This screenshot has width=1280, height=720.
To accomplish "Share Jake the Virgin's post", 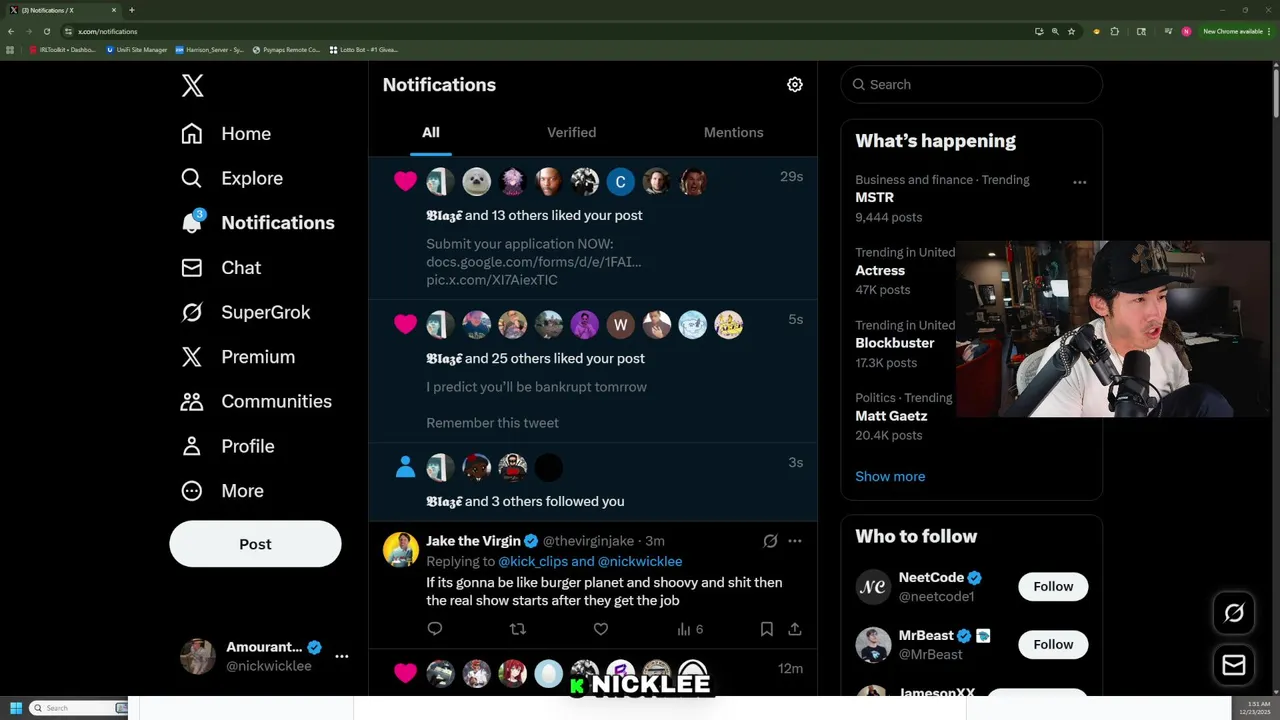I will (x=795, y=629).
